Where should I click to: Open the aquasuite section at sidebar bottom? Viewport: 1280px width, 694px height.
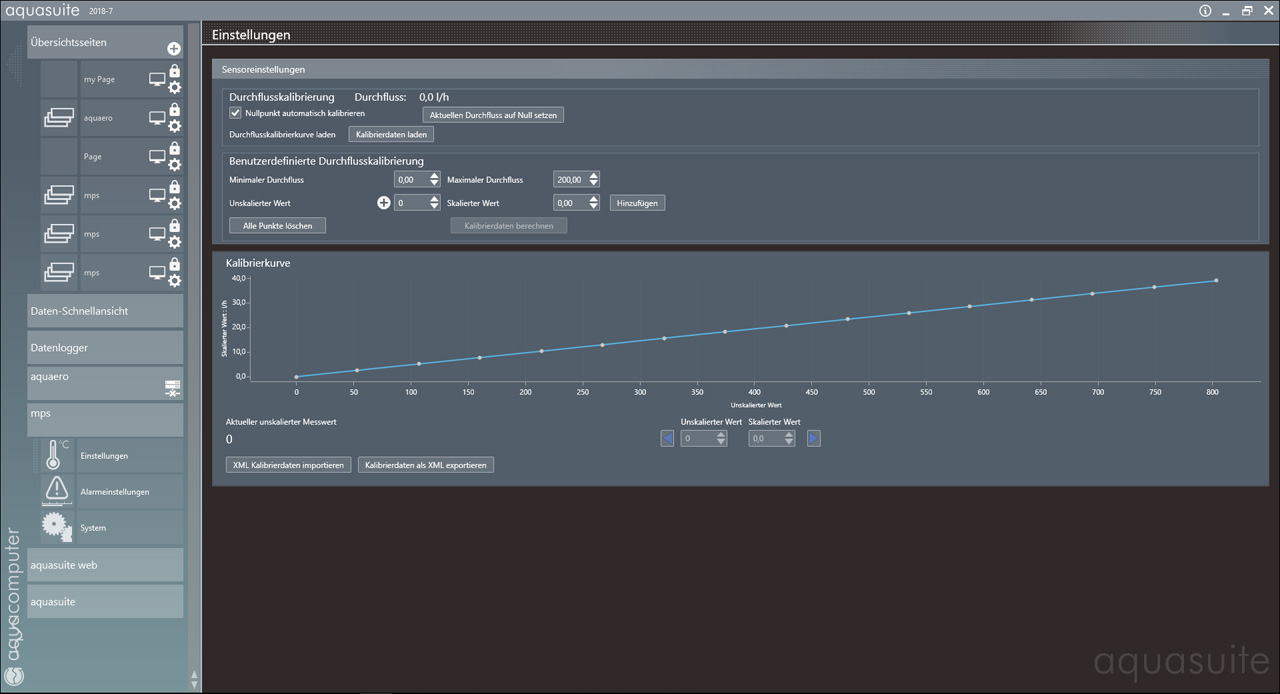(x=105, y=602)
